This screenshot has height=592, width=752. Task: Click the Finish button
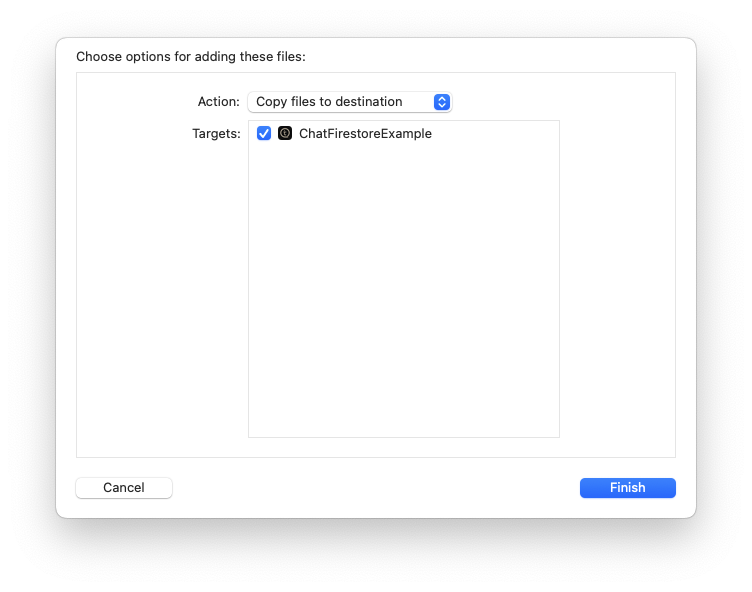coord(627,487)
